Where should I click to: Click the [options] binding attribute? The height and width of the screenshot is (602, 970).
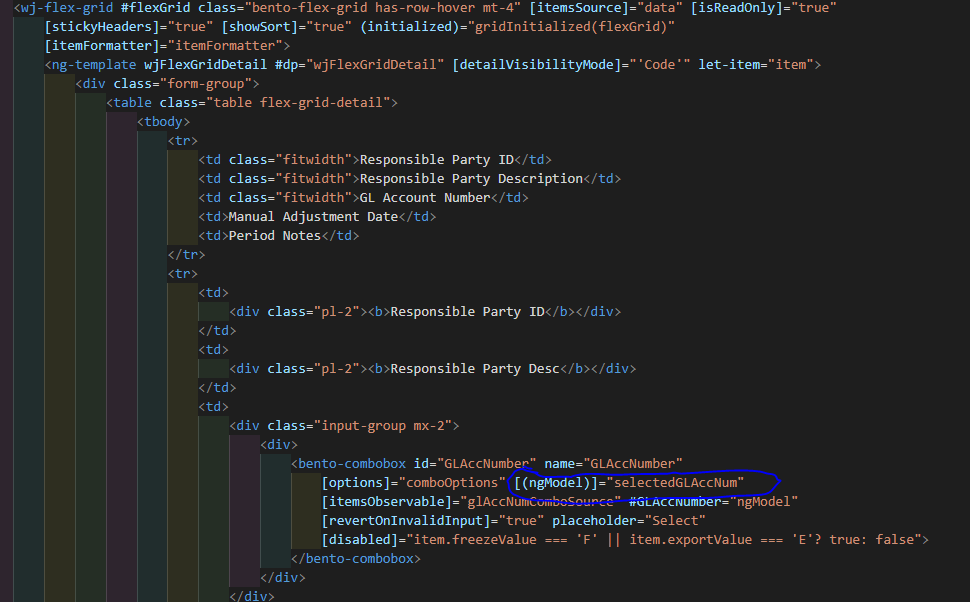pos(356,483)
